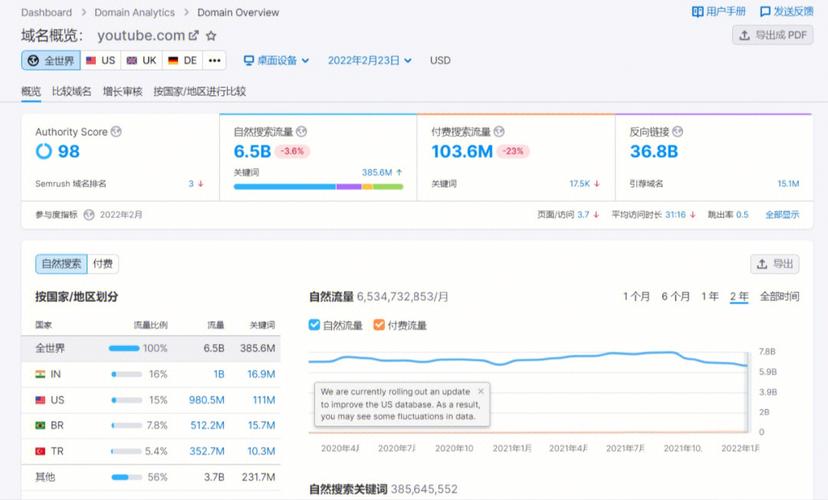Click the 导出 export button
828x500 pixels.
click(775, 263)
